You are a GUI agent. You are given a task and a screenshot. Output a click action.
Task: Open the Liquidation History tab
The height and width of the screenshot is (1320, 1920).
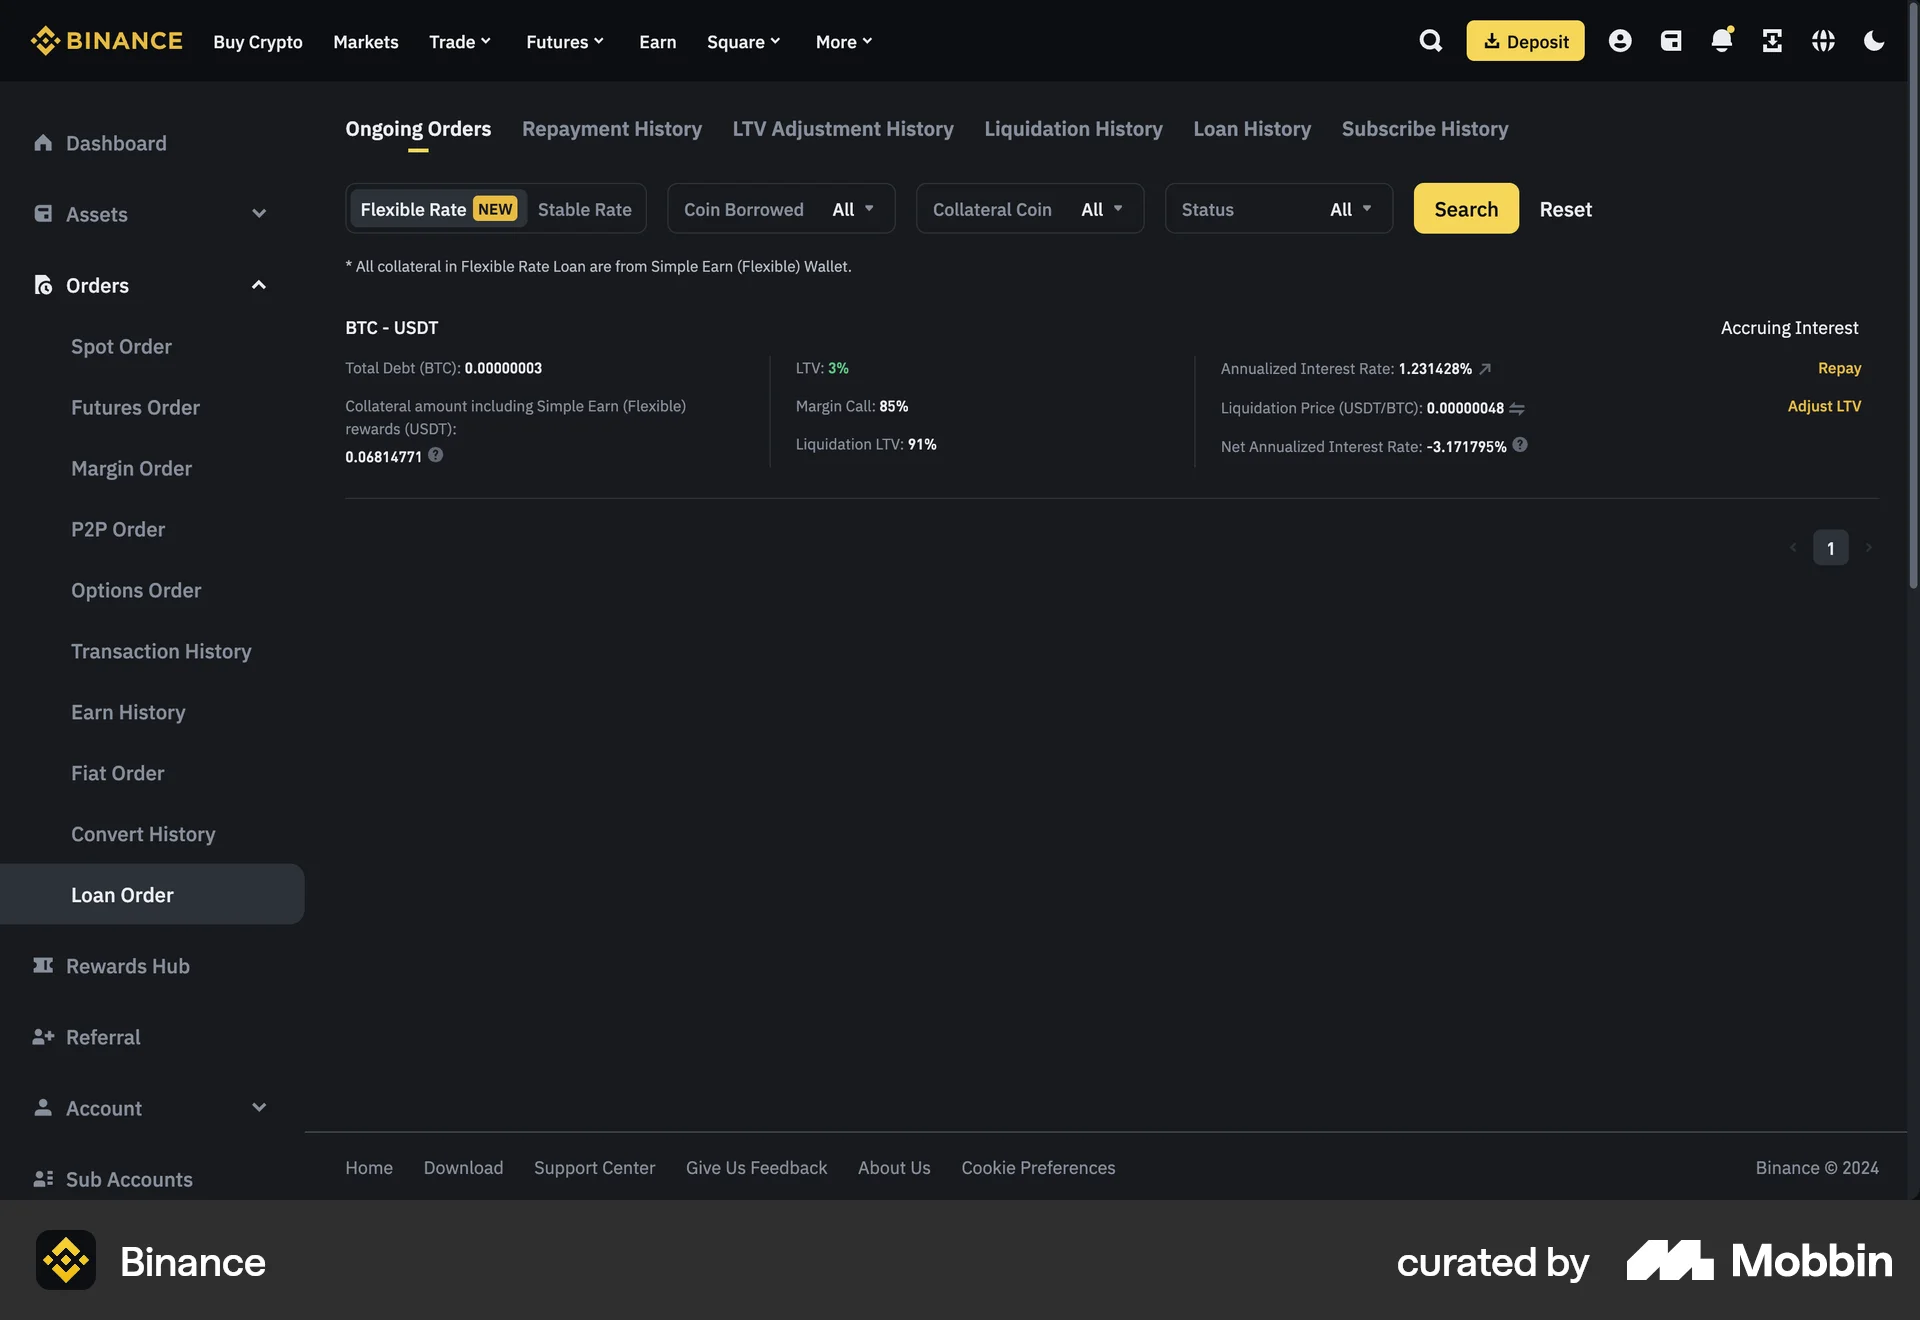[1073, 129]
